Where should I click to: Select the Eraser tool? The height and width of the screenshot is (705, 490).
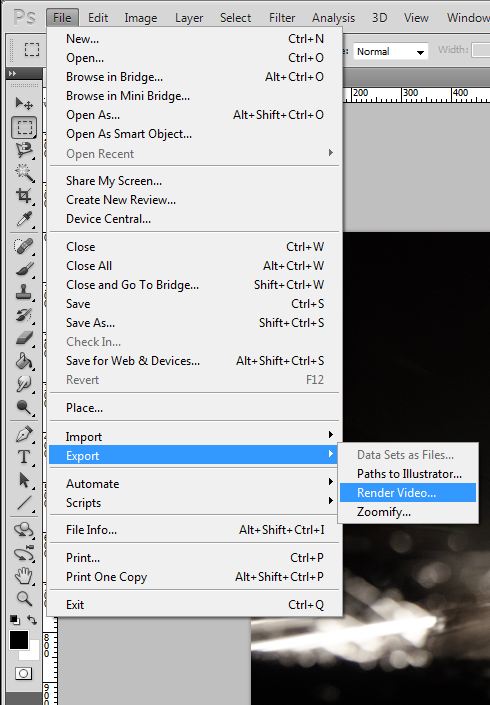click(24, 338)
